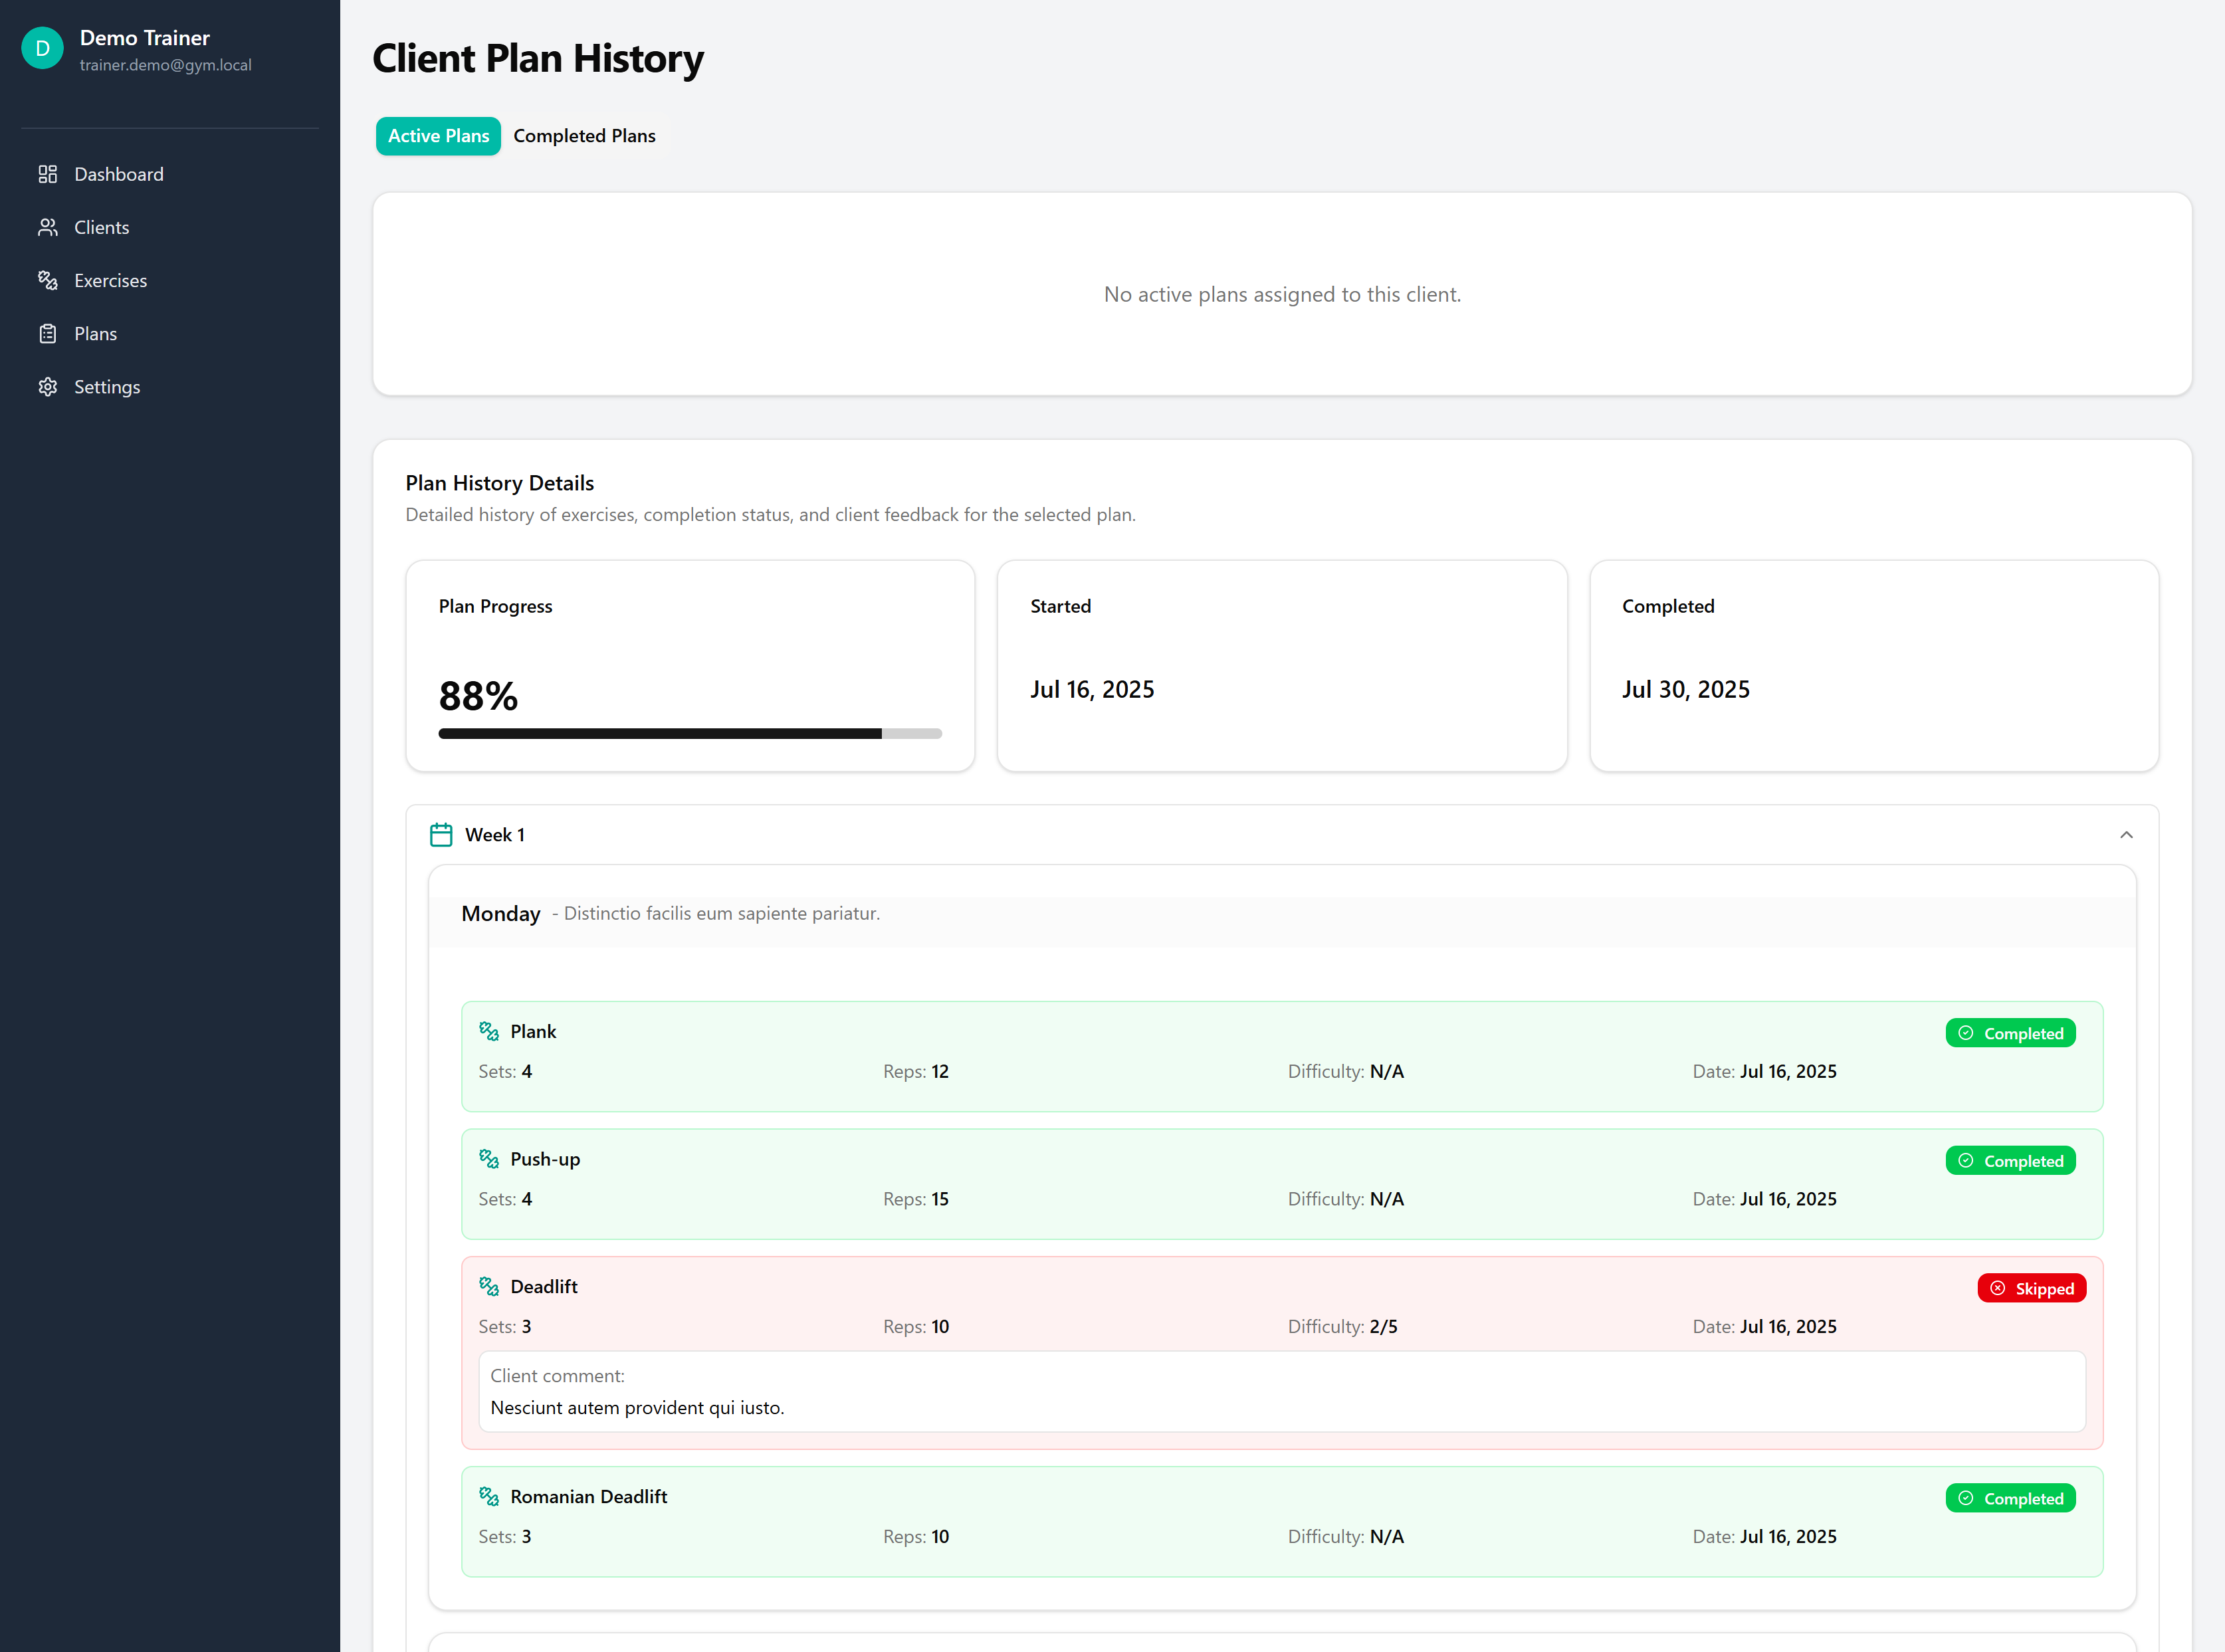Viewport: 2225px width, 1652px height.
Task: Click the Clients people icon
Action: coord(47,227)
